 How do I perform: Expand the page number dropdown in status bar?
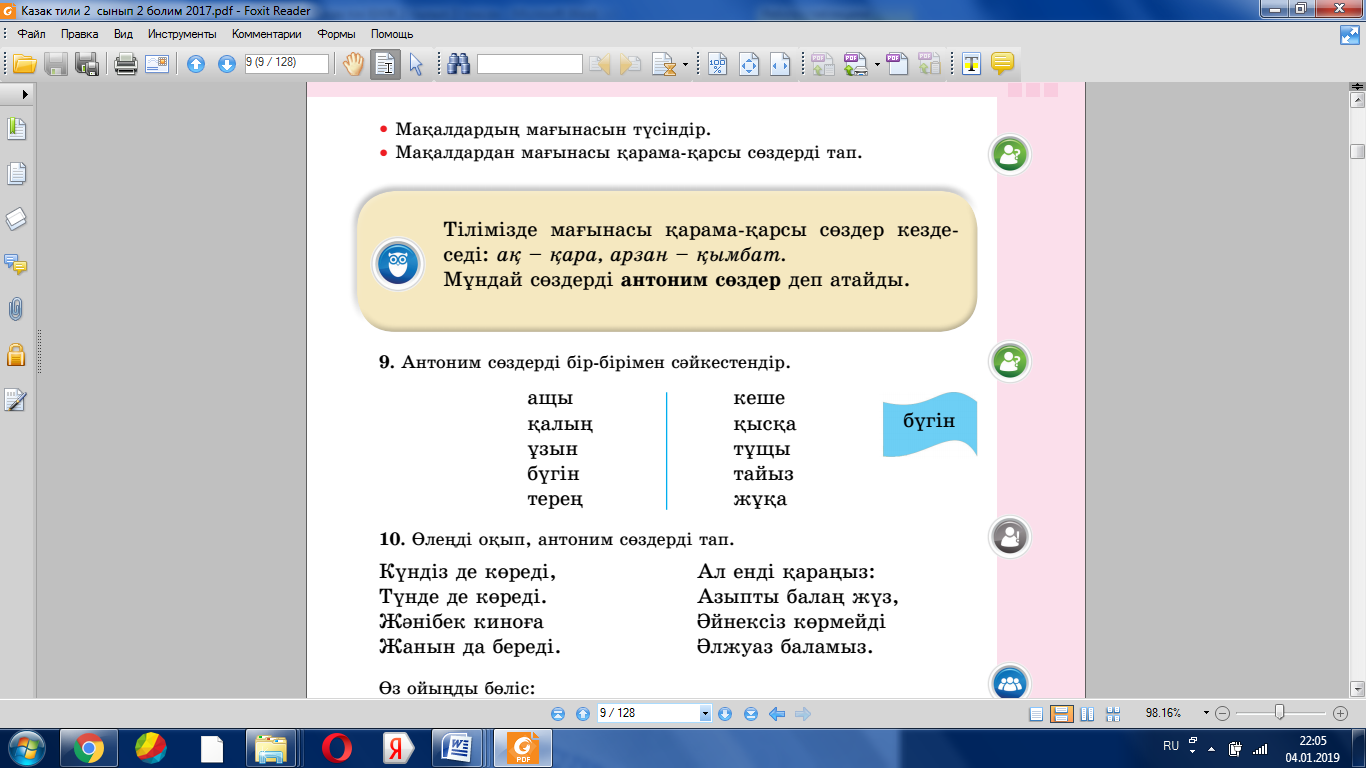coord(706,714)
